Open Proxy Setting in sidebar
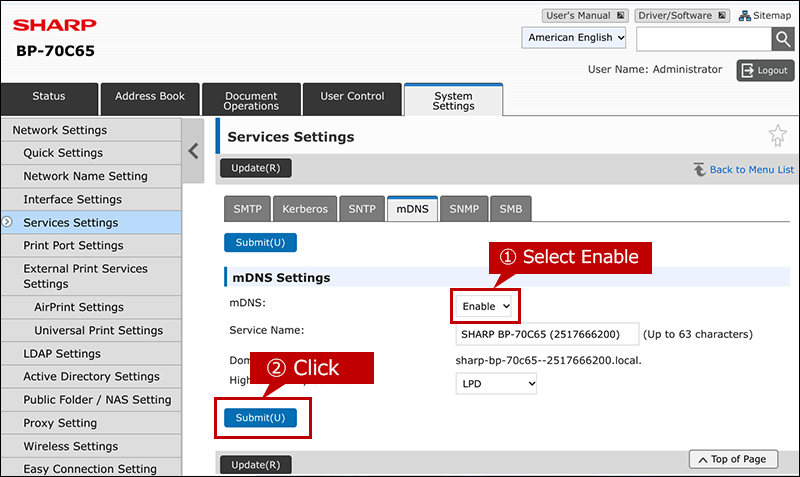The width and height of the screenshot is (800, 477). click(x=91, y=423)
